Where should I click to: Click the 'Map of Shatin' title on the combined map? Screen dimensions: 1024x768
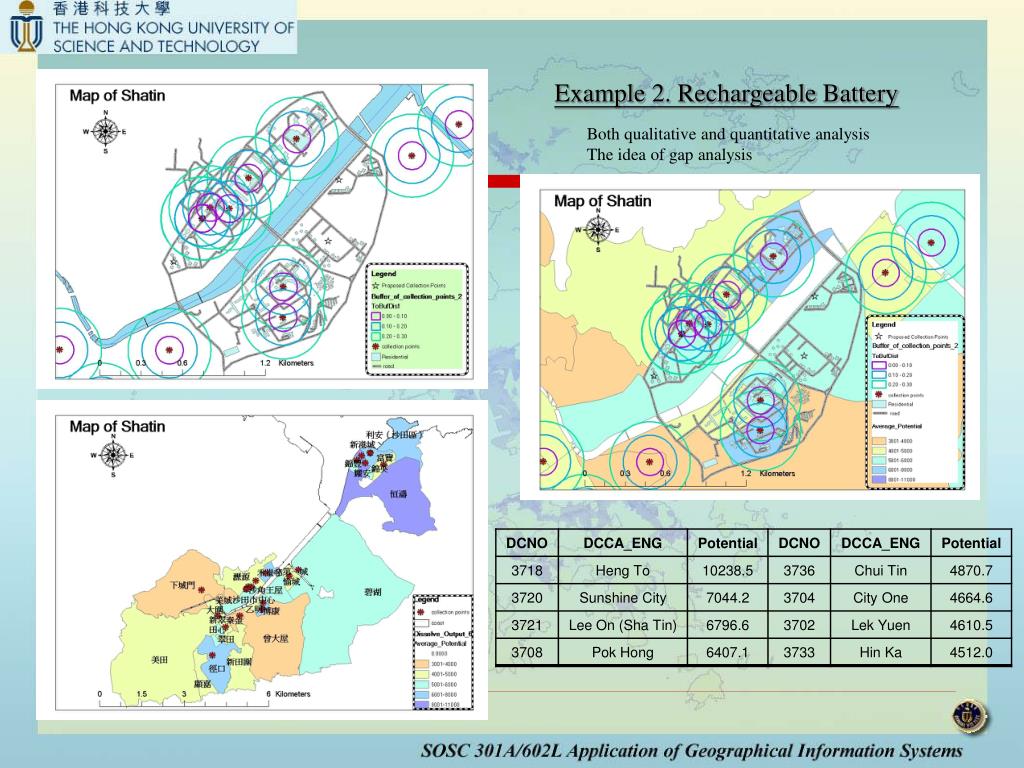tap(602, 201)
